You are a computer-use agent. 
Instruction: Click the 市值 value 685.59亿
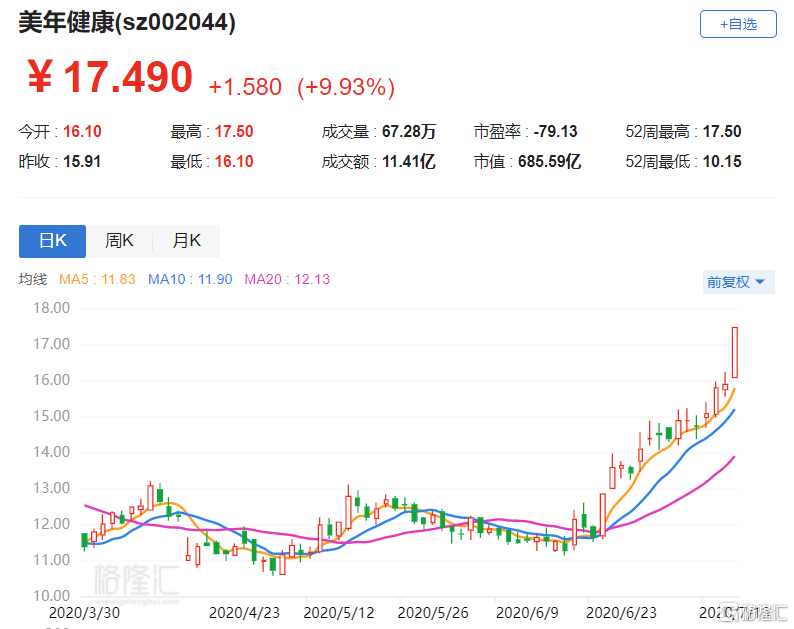549,162
